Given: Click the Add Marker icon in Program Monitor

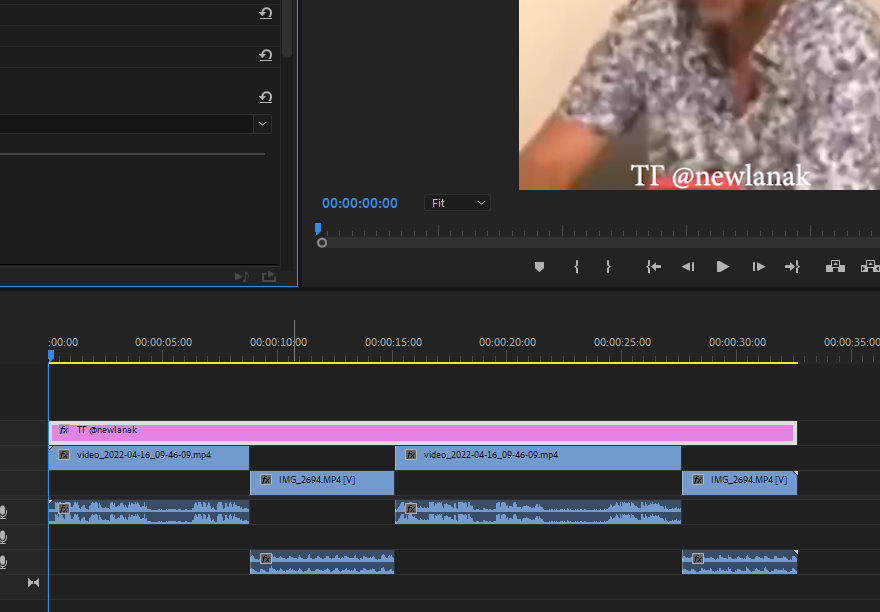Looking at the screenshot, I should [x=540, y=267].
